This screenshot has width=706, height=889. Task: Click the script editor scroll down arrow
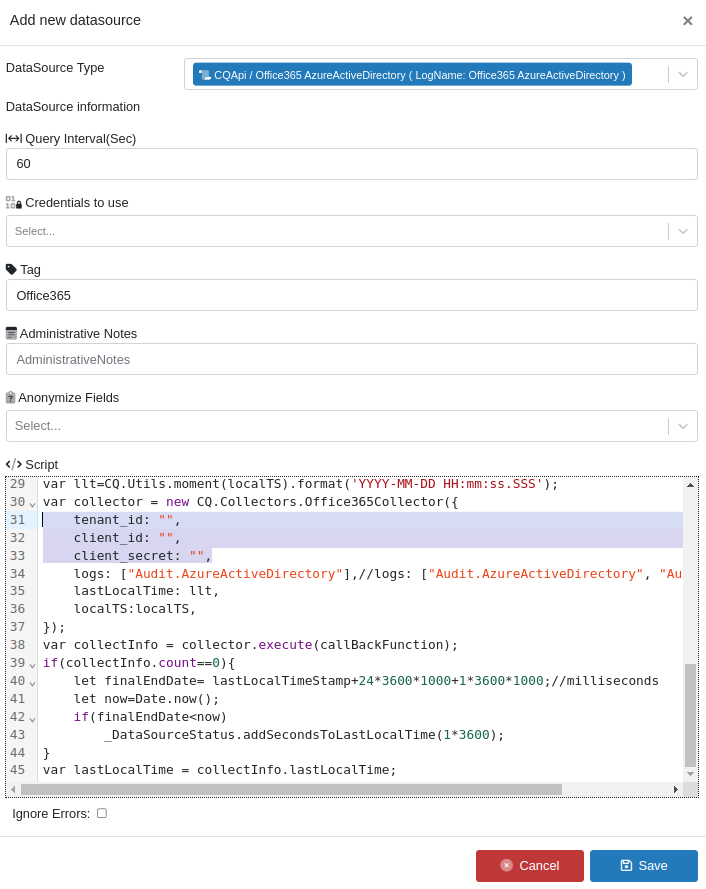pyautogui.click(x=690, y=774)
